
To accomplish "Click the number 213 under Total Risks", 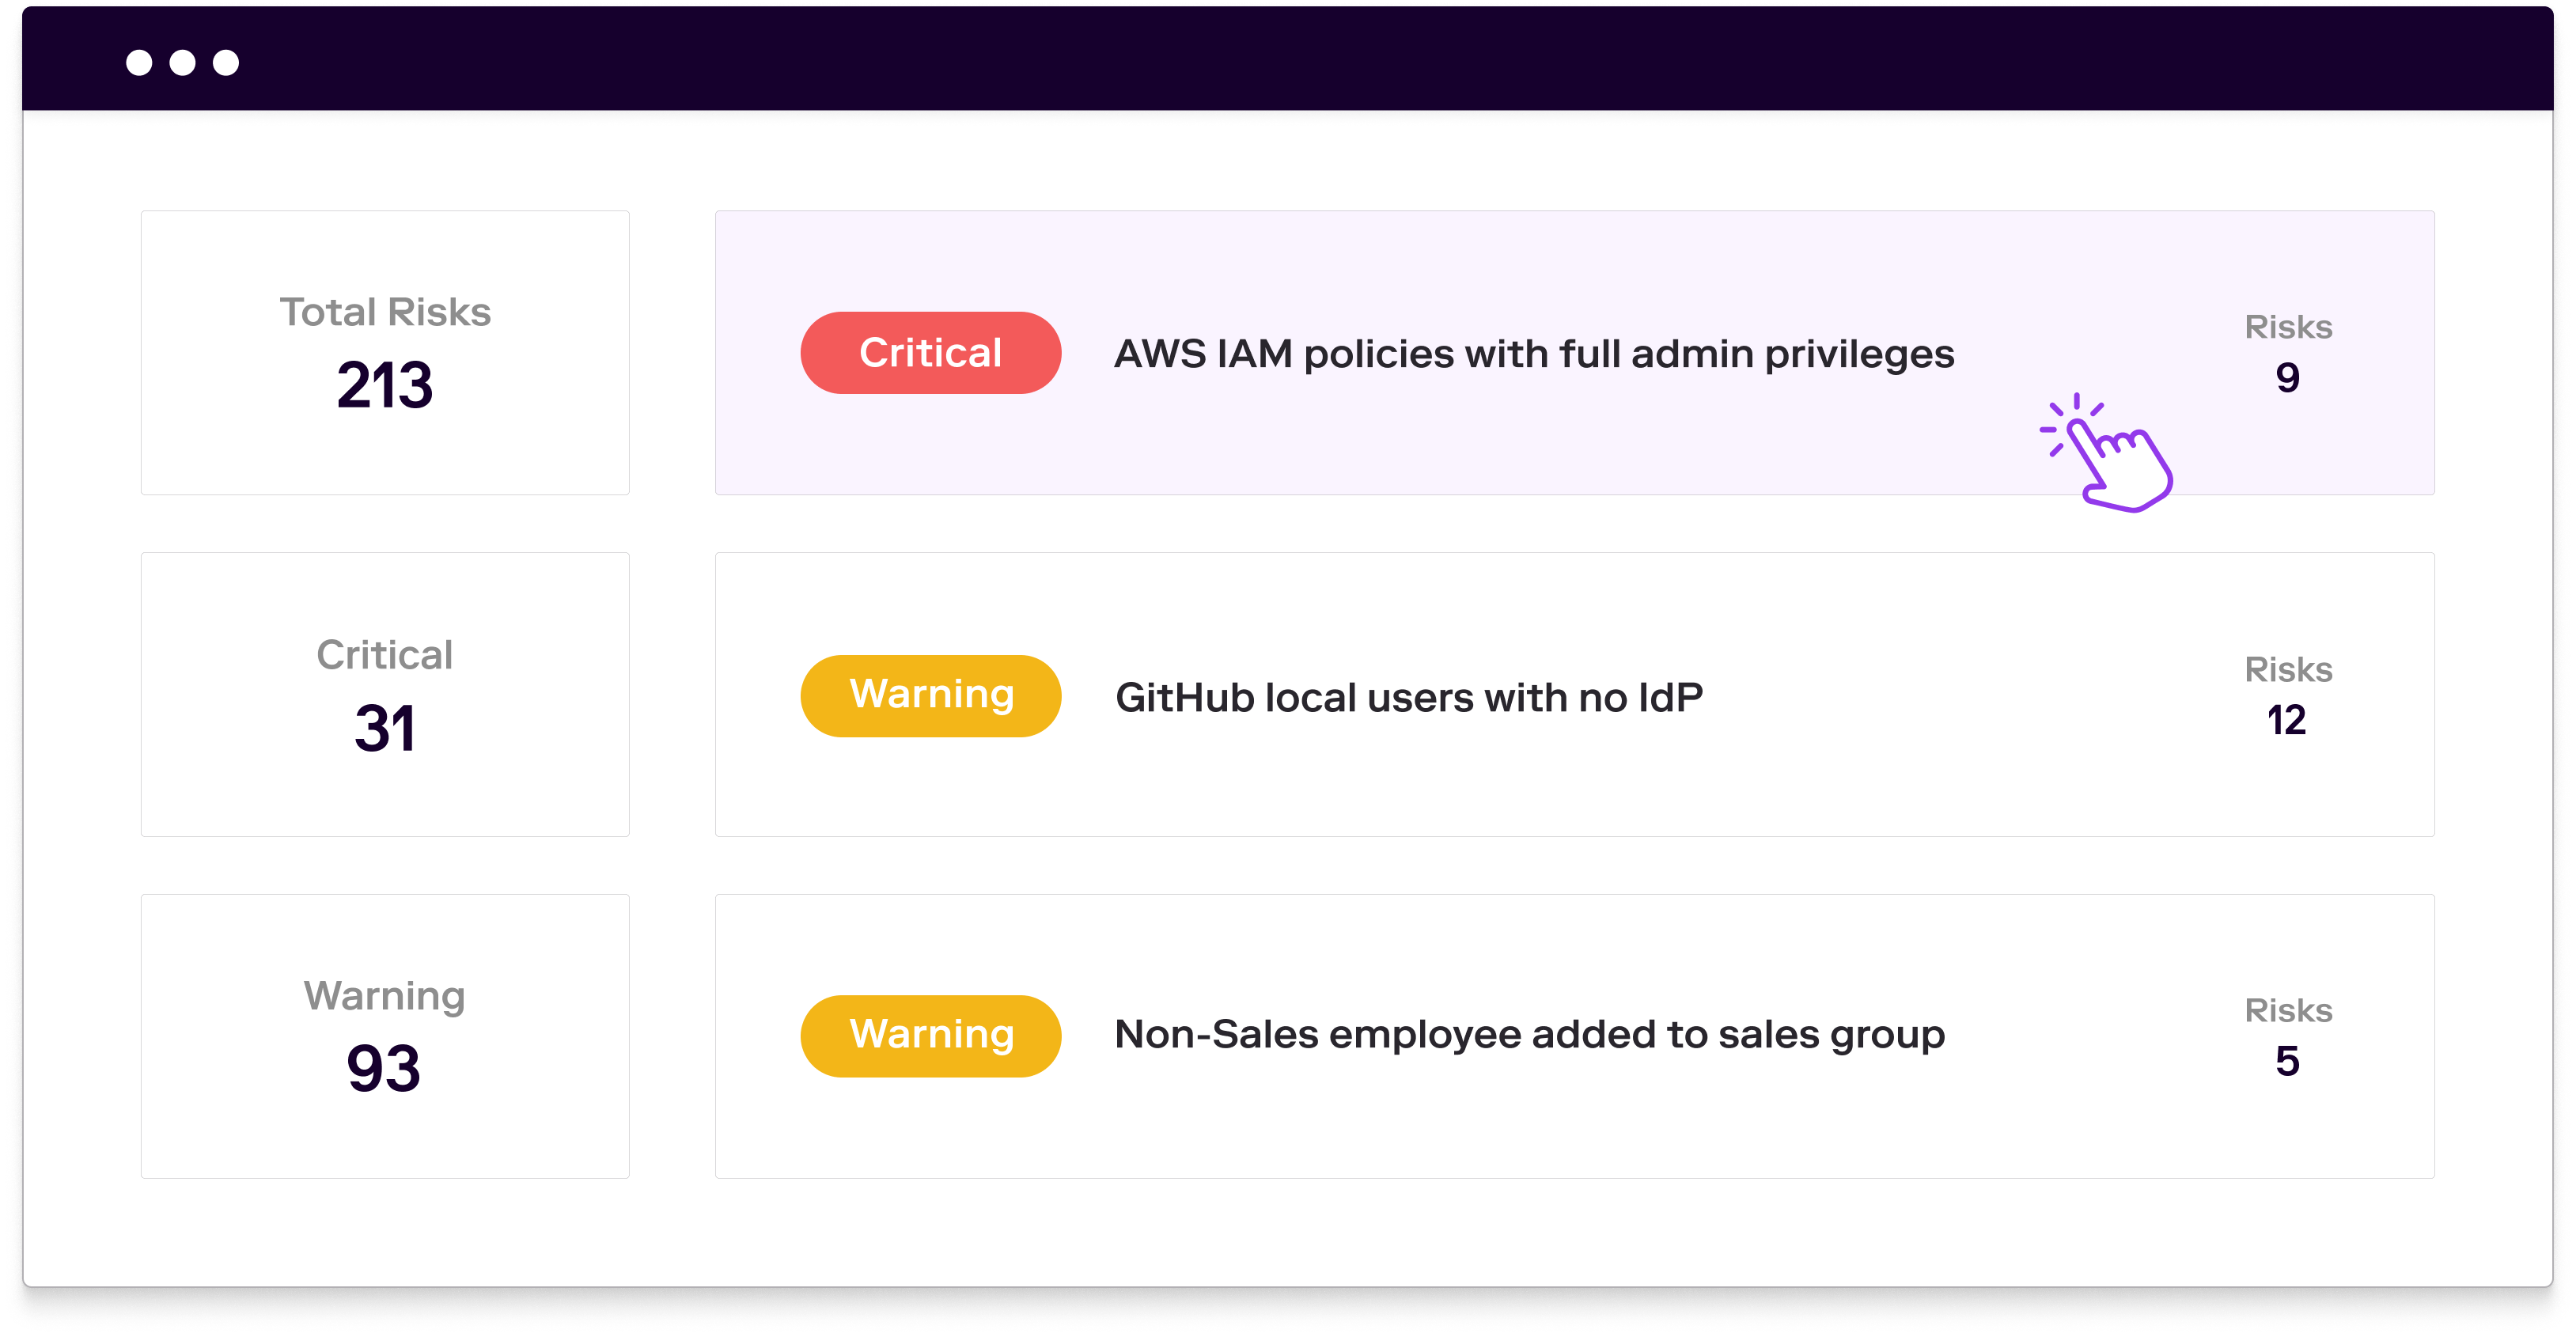I will pyautogui.click(x=385, y=385).
